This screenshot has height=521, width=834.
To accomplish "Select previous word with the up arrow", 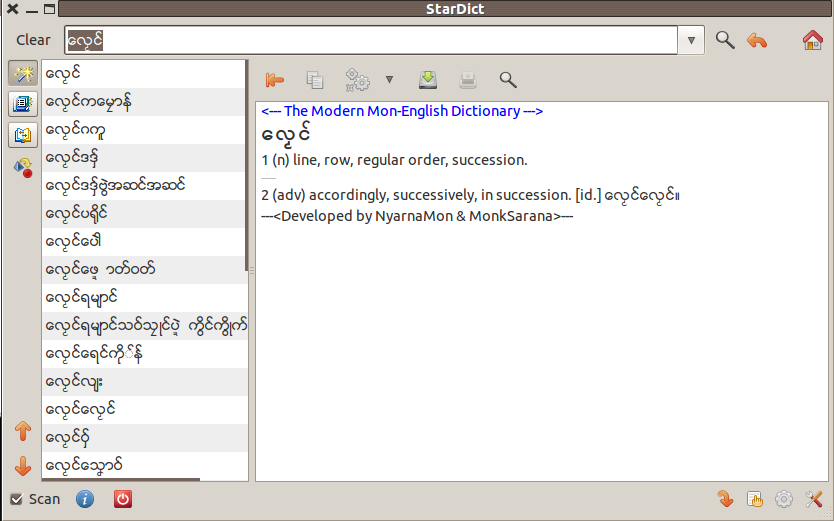I will coord(23,432).
